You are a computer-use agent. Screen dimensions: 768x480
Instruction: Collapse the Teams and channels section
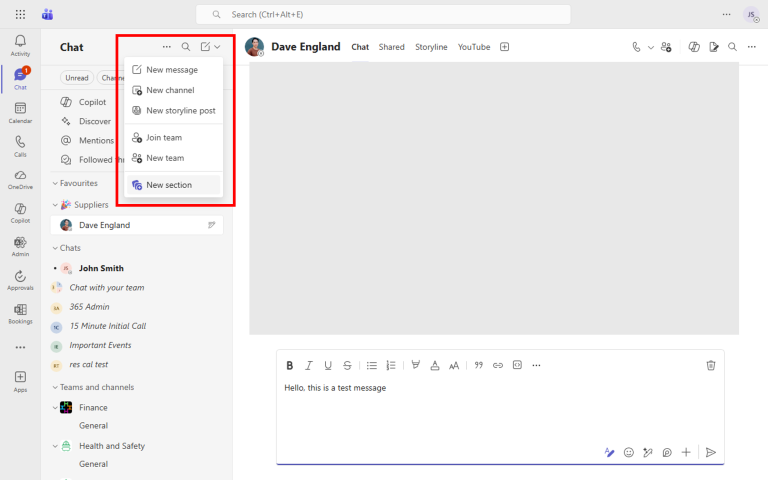click(56, 387)
